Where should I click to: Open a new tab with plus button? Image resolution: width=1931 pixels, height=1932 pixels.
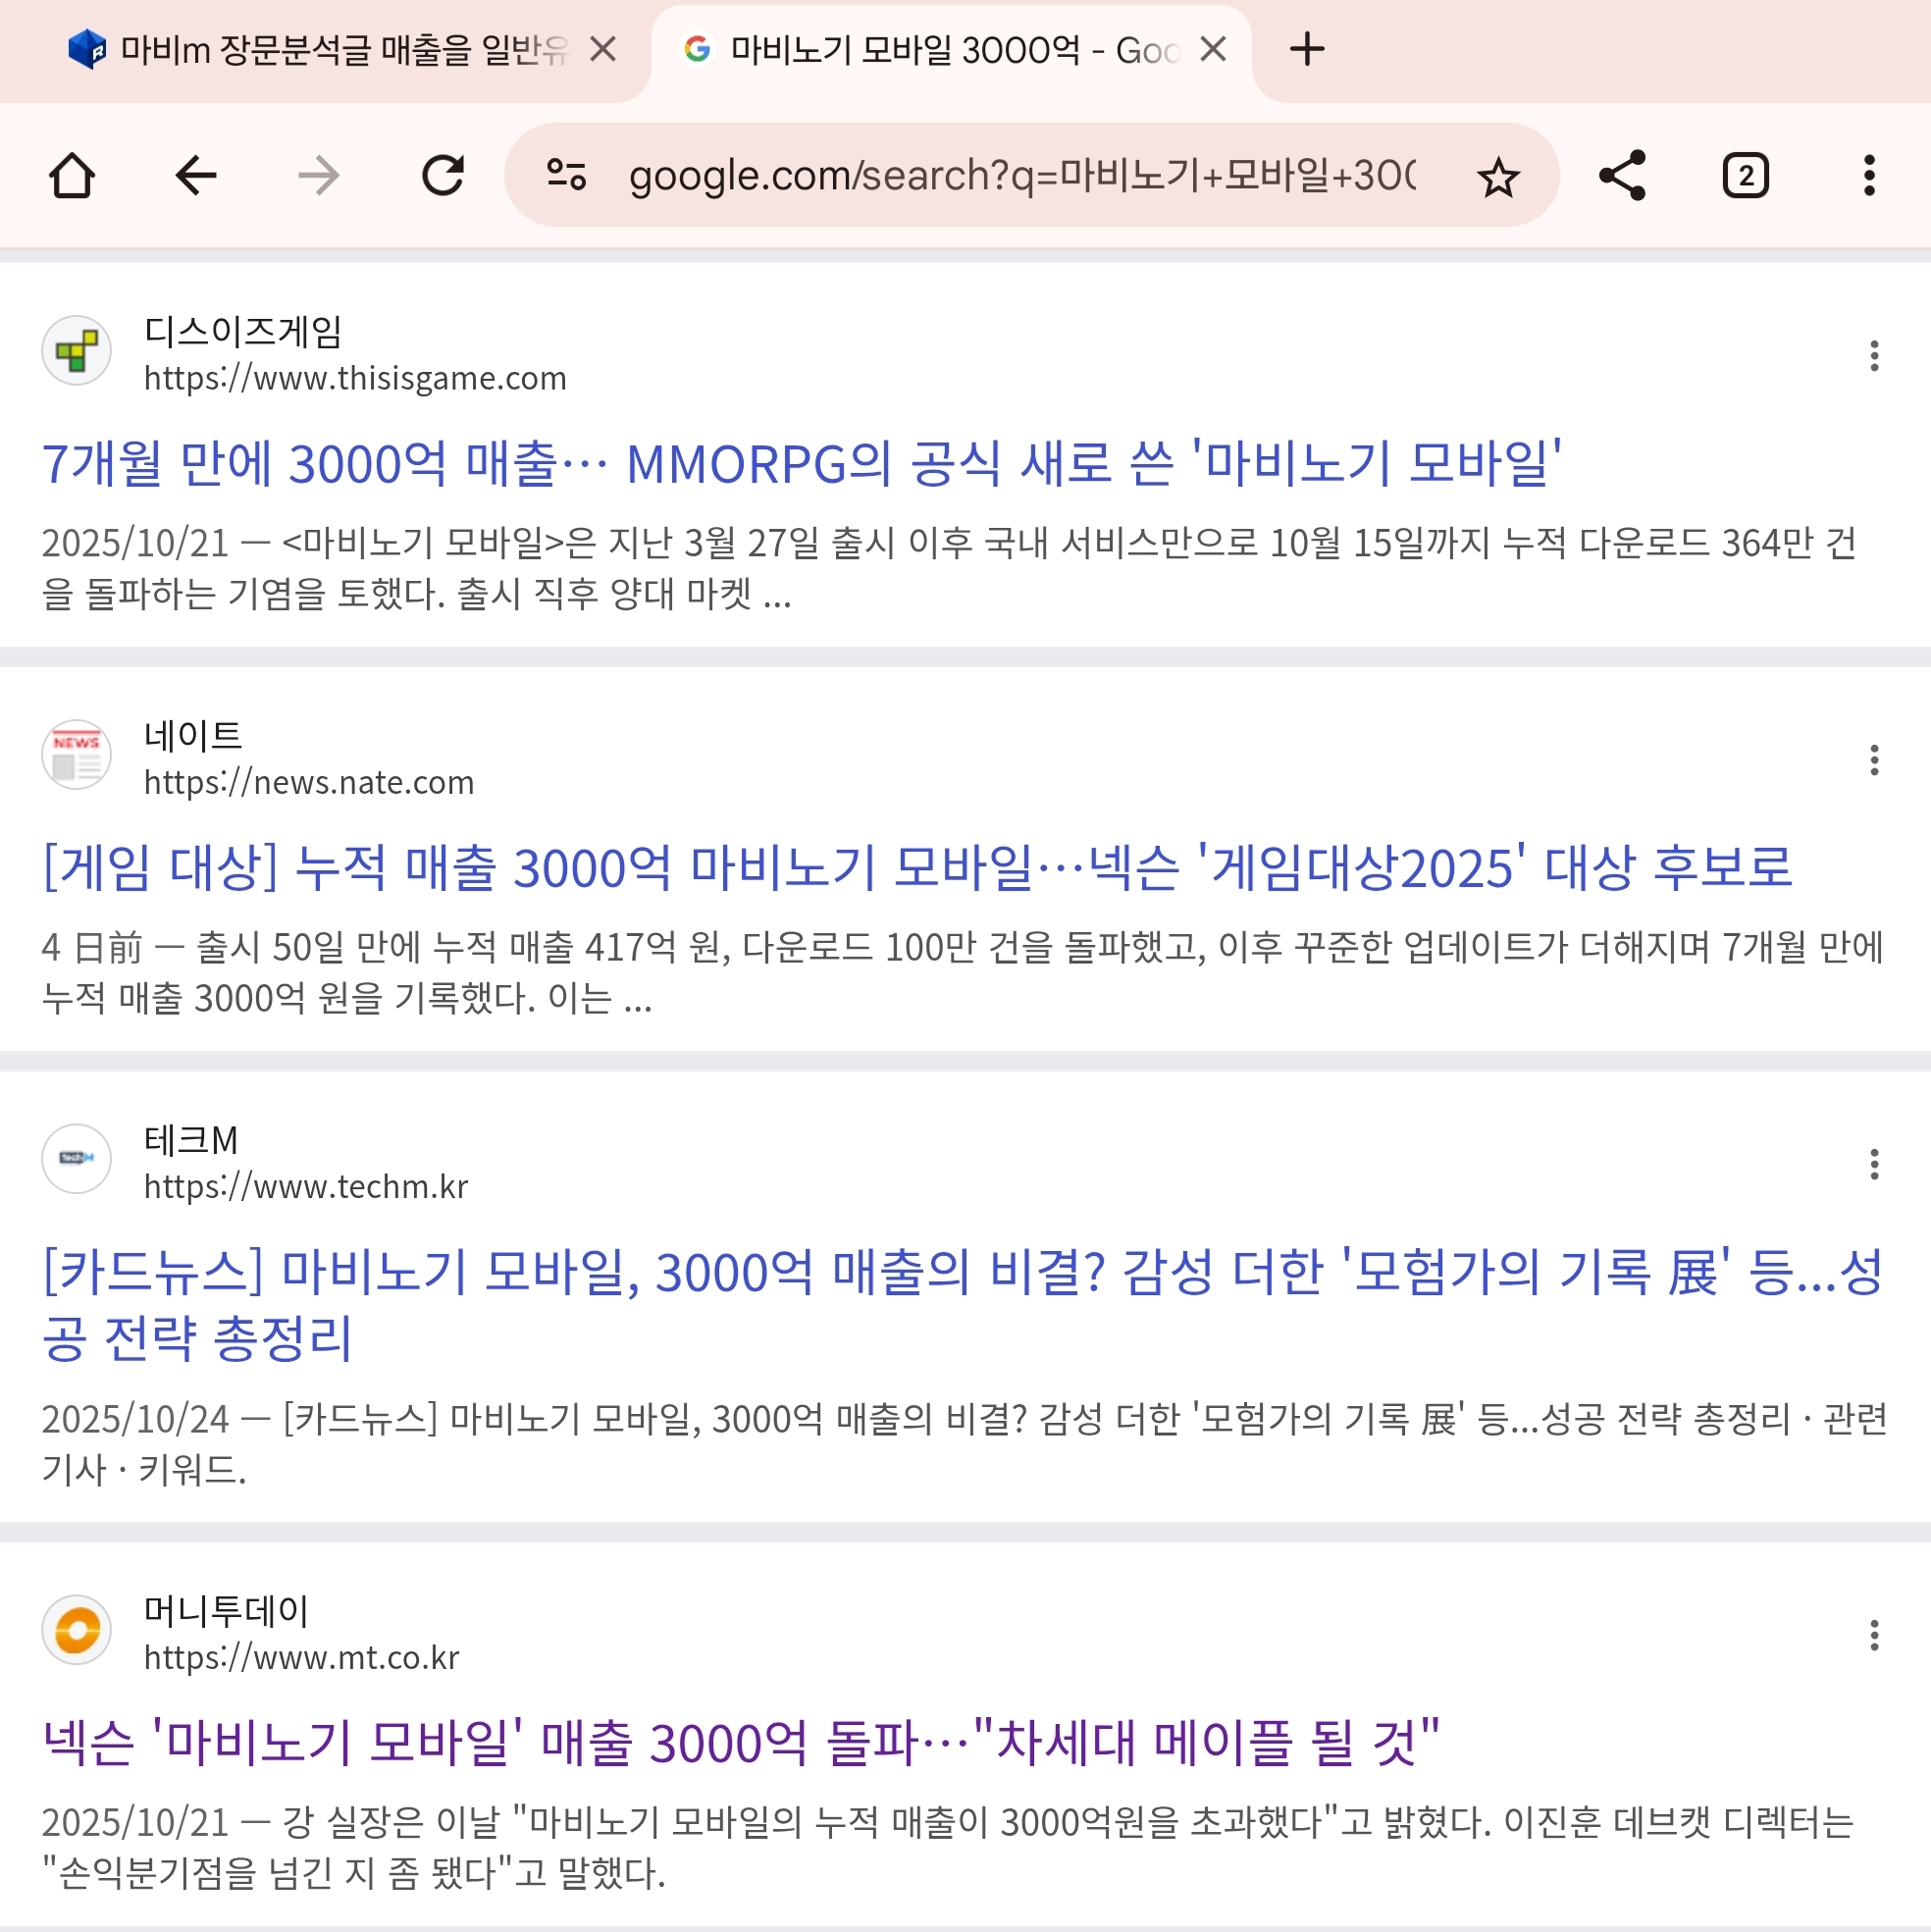[x=1307, y=49]
